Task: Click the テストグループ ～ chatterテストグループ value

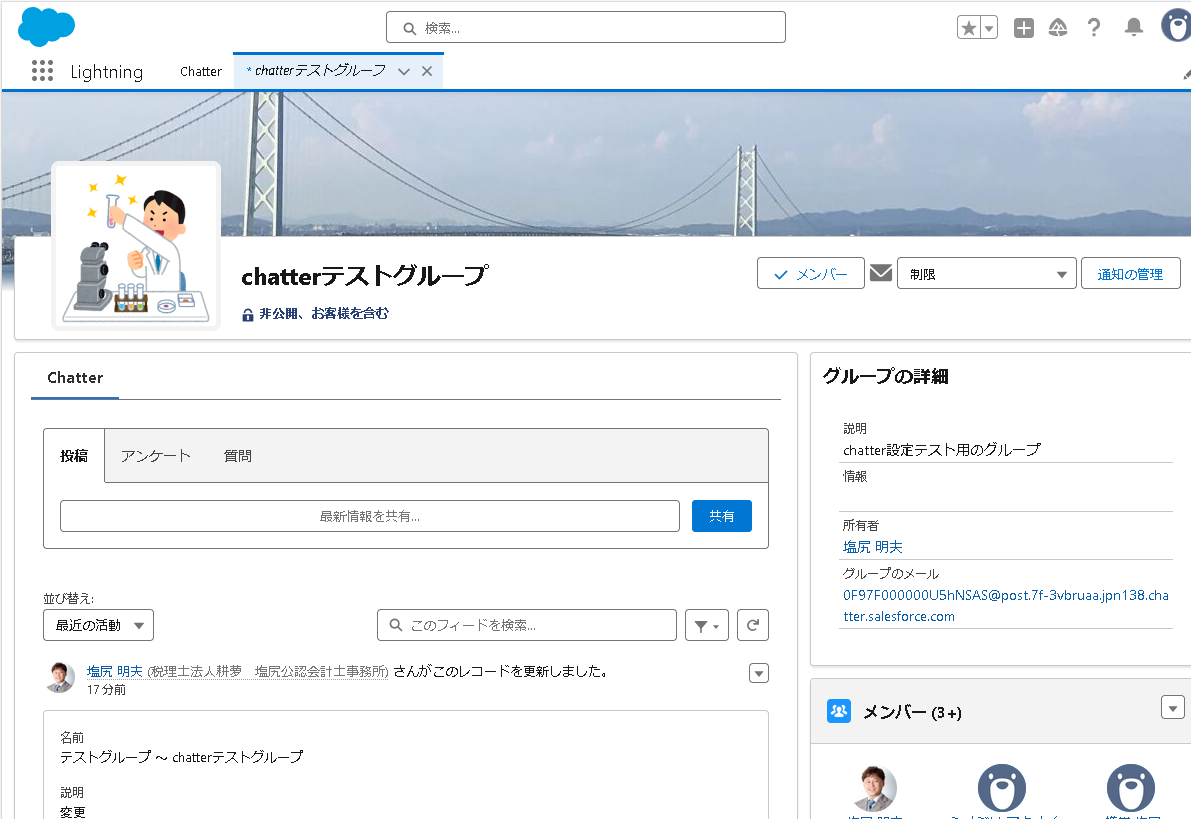Action: (x=182, y=757)
